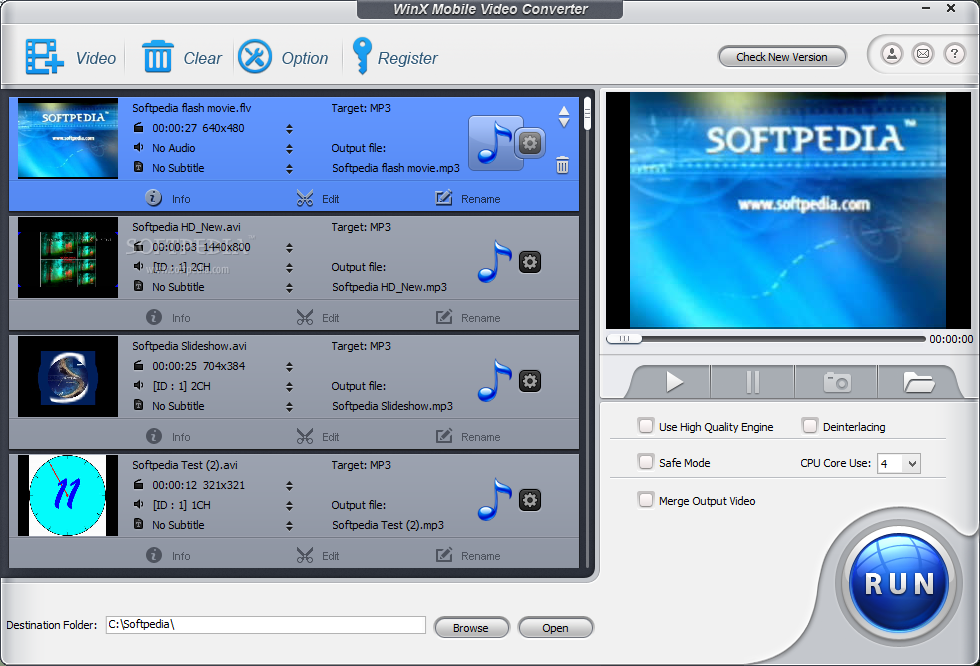Start conversion with the RUN button
Image resolution: width=980 pixels, height=666 pixels.
coord(899,584)
